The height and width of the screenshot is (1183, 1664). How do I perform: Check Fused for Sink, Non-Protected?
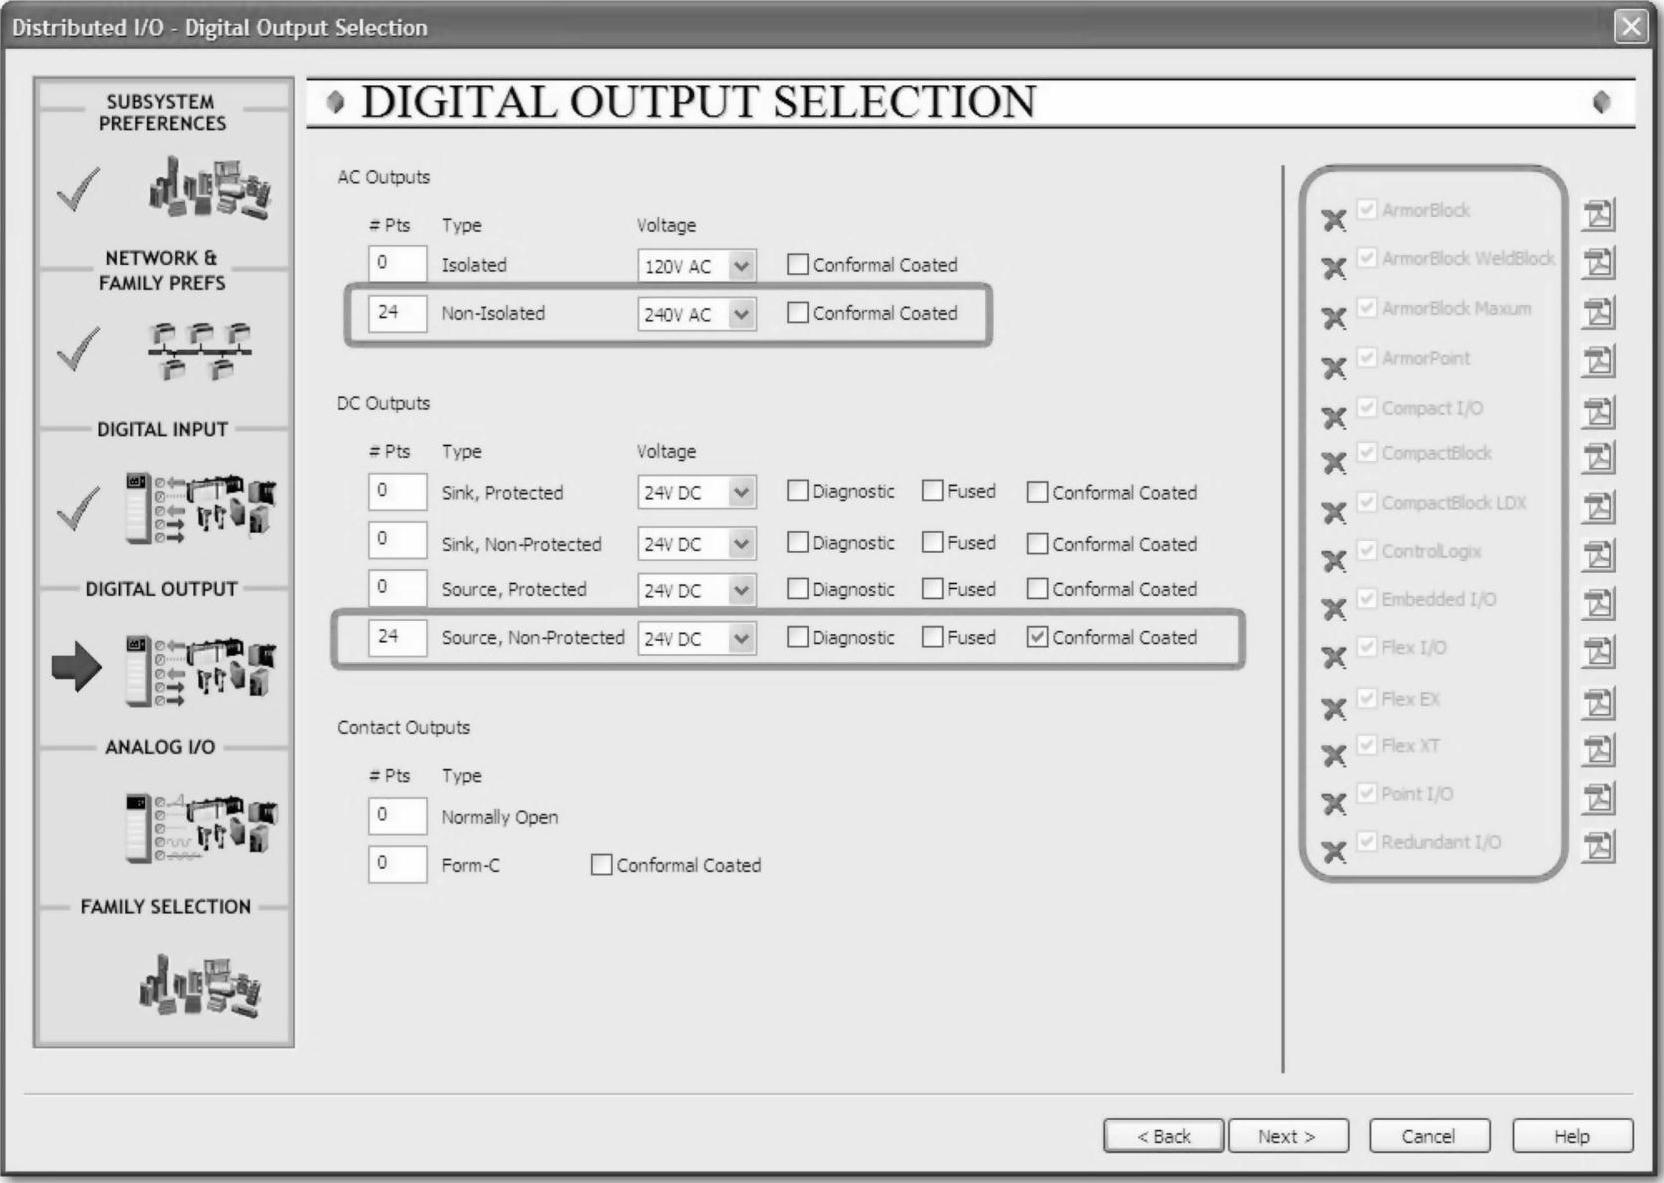point(932,542)
